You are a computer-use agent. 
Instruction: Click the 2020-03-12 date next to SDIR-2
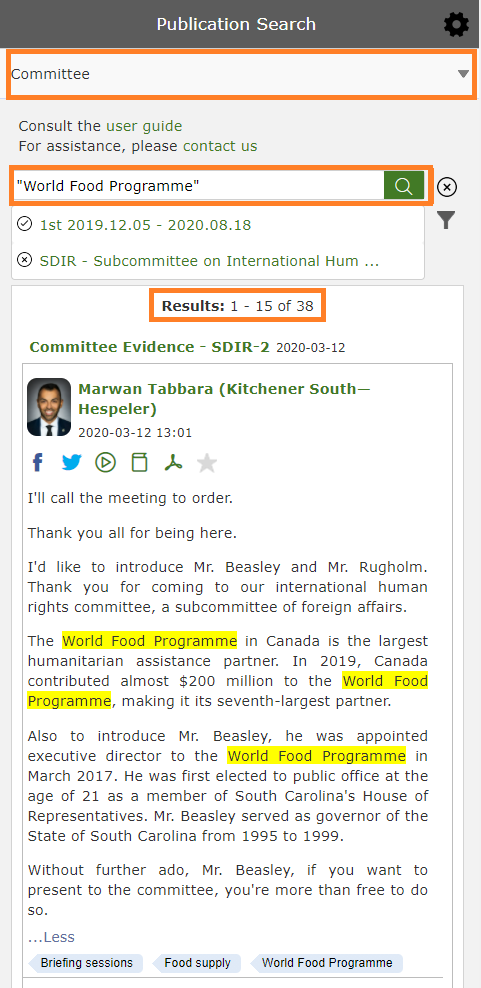[311, 348]
